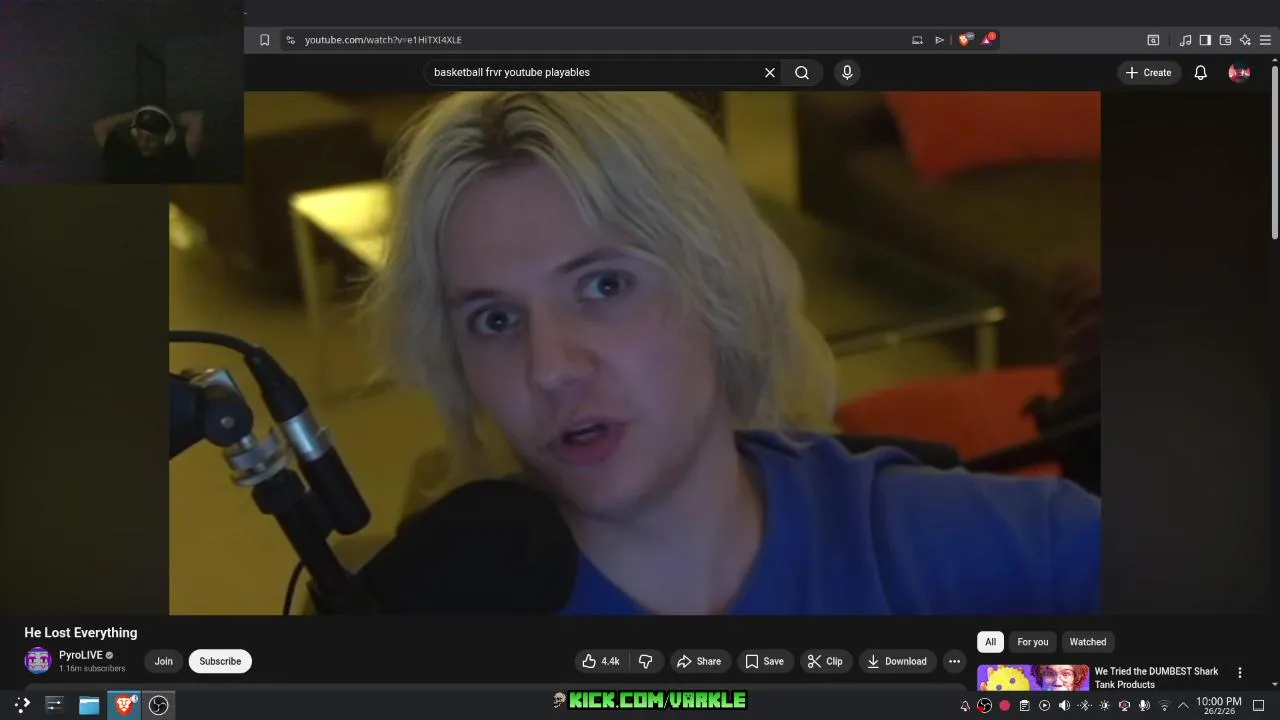Click the red recording indicator tray icon
The width and height of the screenshot is (1280, 720).
1005,706
